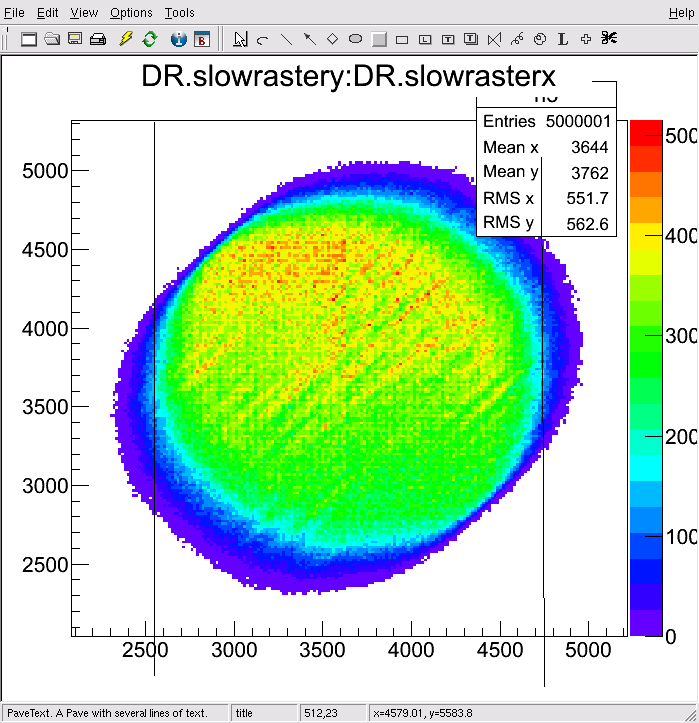
Task: Select the Ellipse drawing tool
Action: click(x=355, y=39)
